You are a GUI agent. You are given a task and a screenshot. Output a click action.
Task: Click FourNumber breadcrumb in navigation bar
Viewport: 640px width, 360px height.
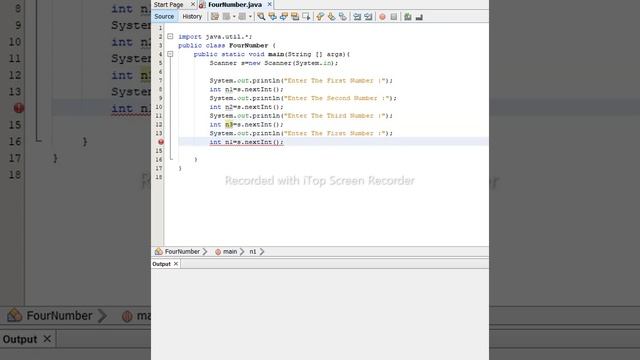[182, 251]
